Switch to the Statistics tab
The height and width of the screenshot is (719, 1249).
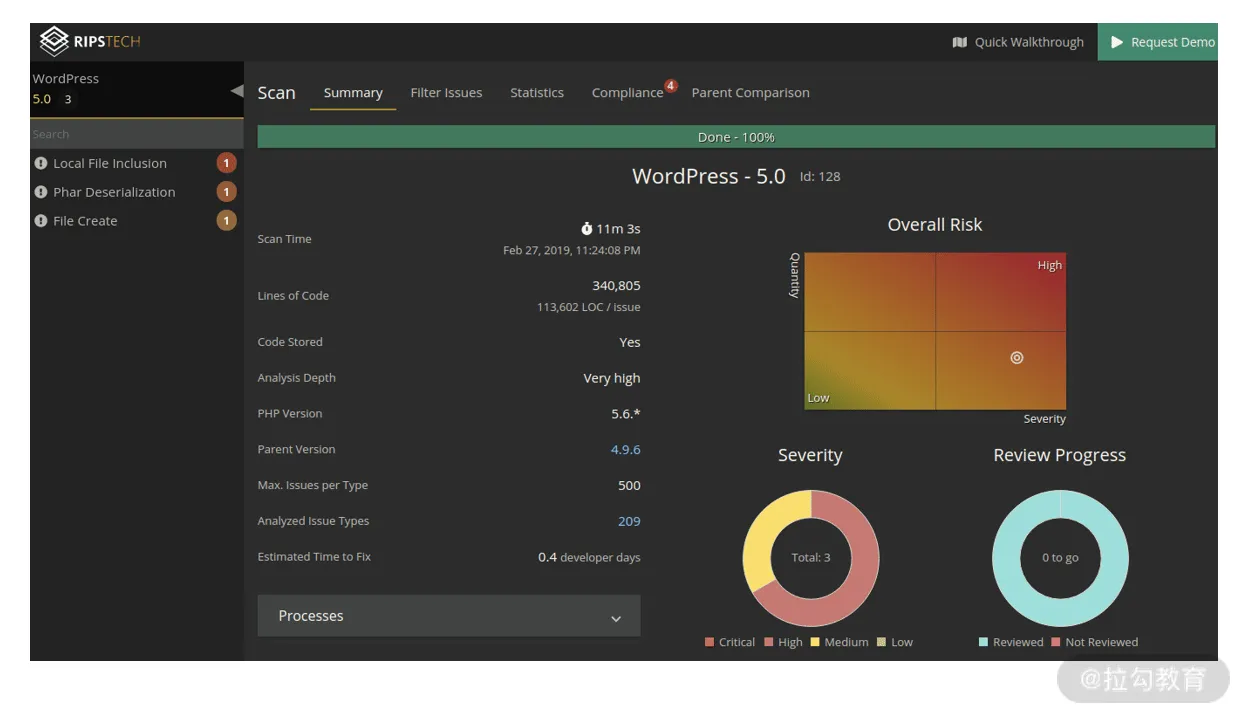tap(537, 93)
